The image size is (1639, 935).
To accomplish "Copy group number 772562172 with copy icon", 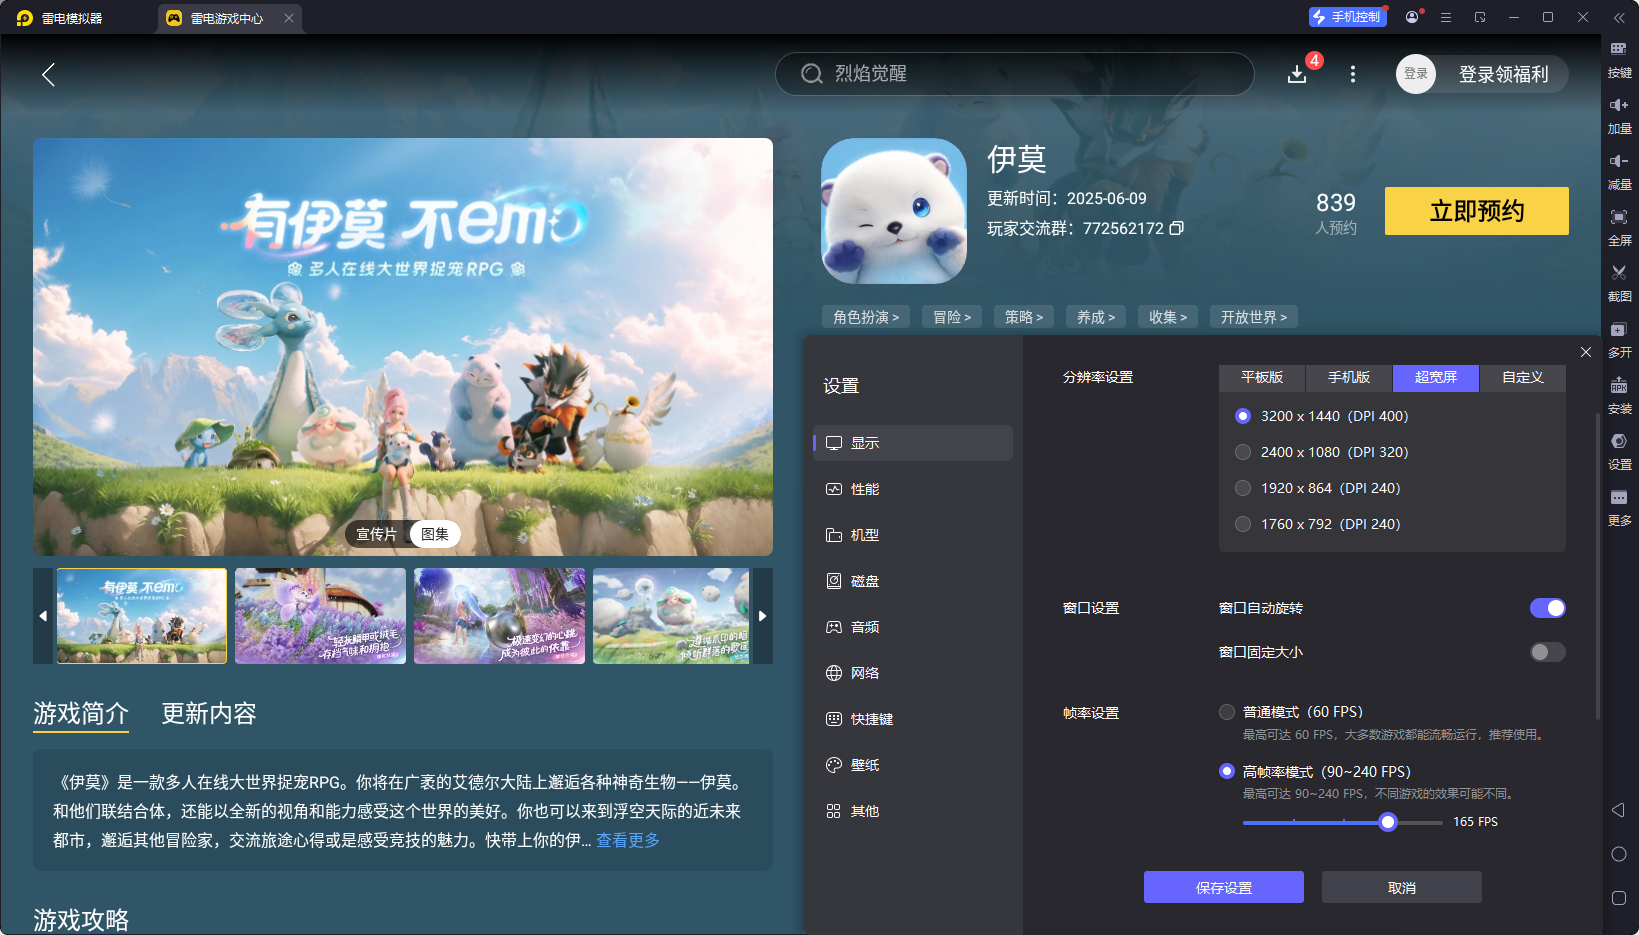I will (1177, 228).
